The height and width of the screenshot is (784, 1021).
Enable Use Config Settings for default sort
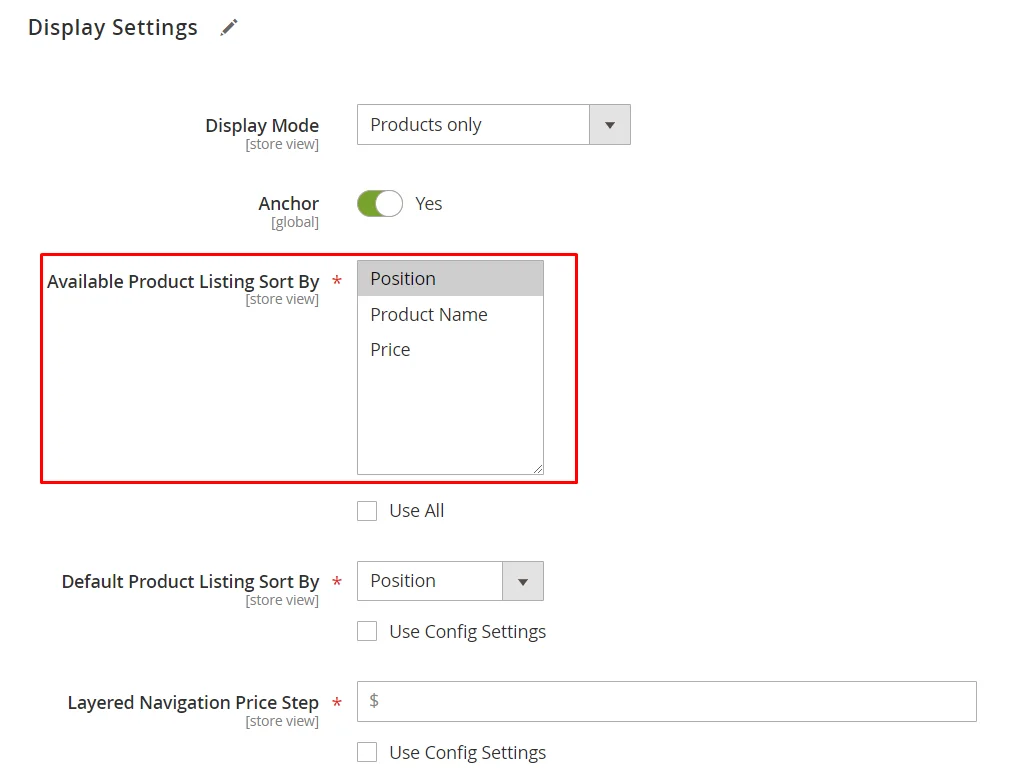(367, 632)
